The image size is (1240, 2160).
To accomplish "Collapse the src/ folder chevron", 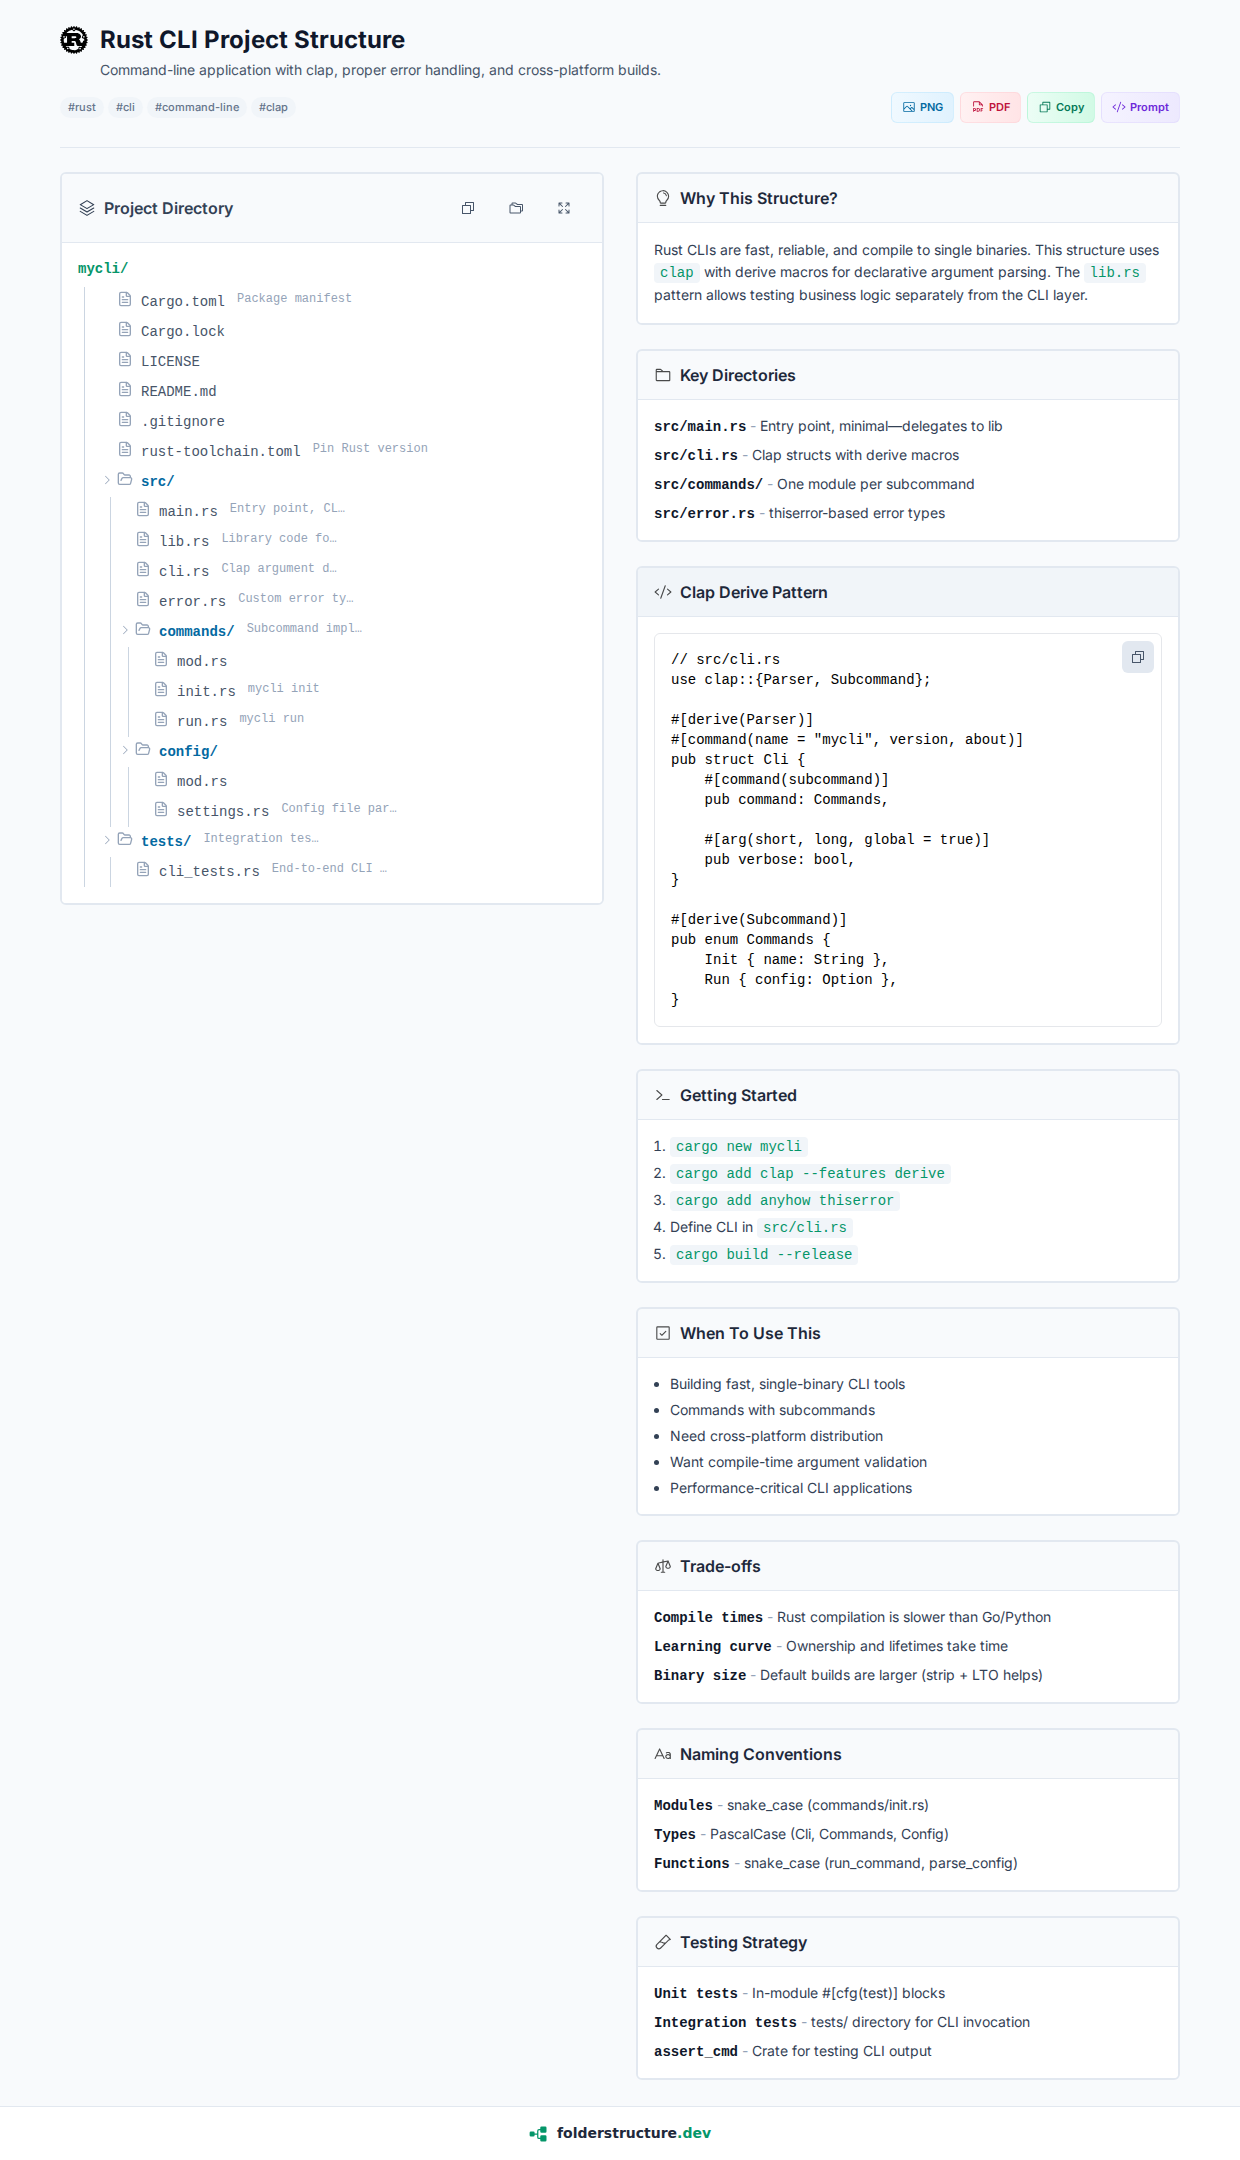I will 107,480.
